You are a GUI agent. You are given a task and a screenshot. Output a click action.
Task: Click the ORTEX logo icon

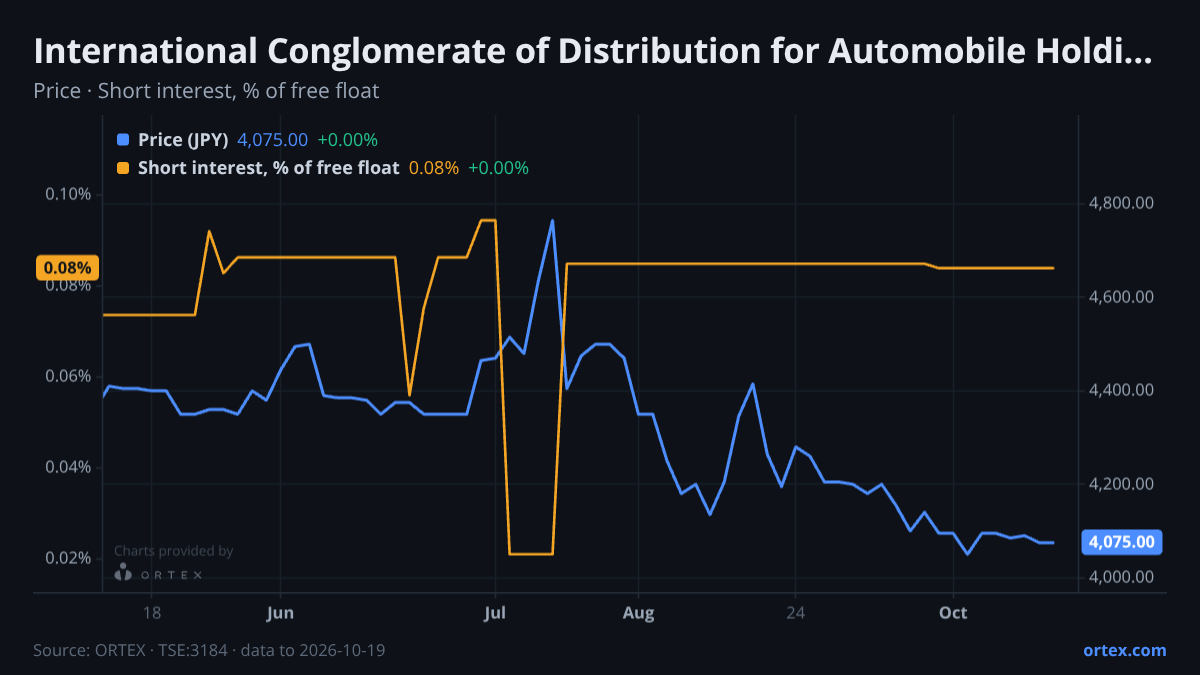click(x=123, y=573)
